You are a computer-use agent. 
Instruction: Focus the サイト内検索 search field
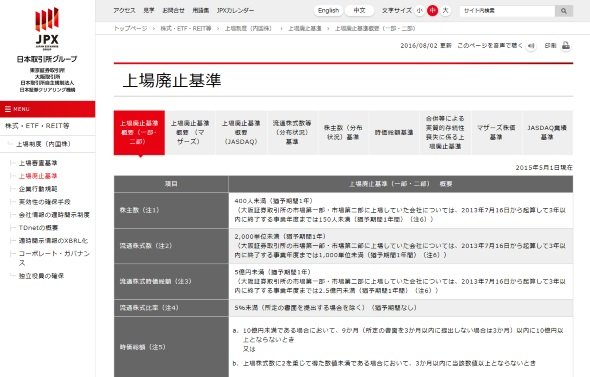pos(507,11)
